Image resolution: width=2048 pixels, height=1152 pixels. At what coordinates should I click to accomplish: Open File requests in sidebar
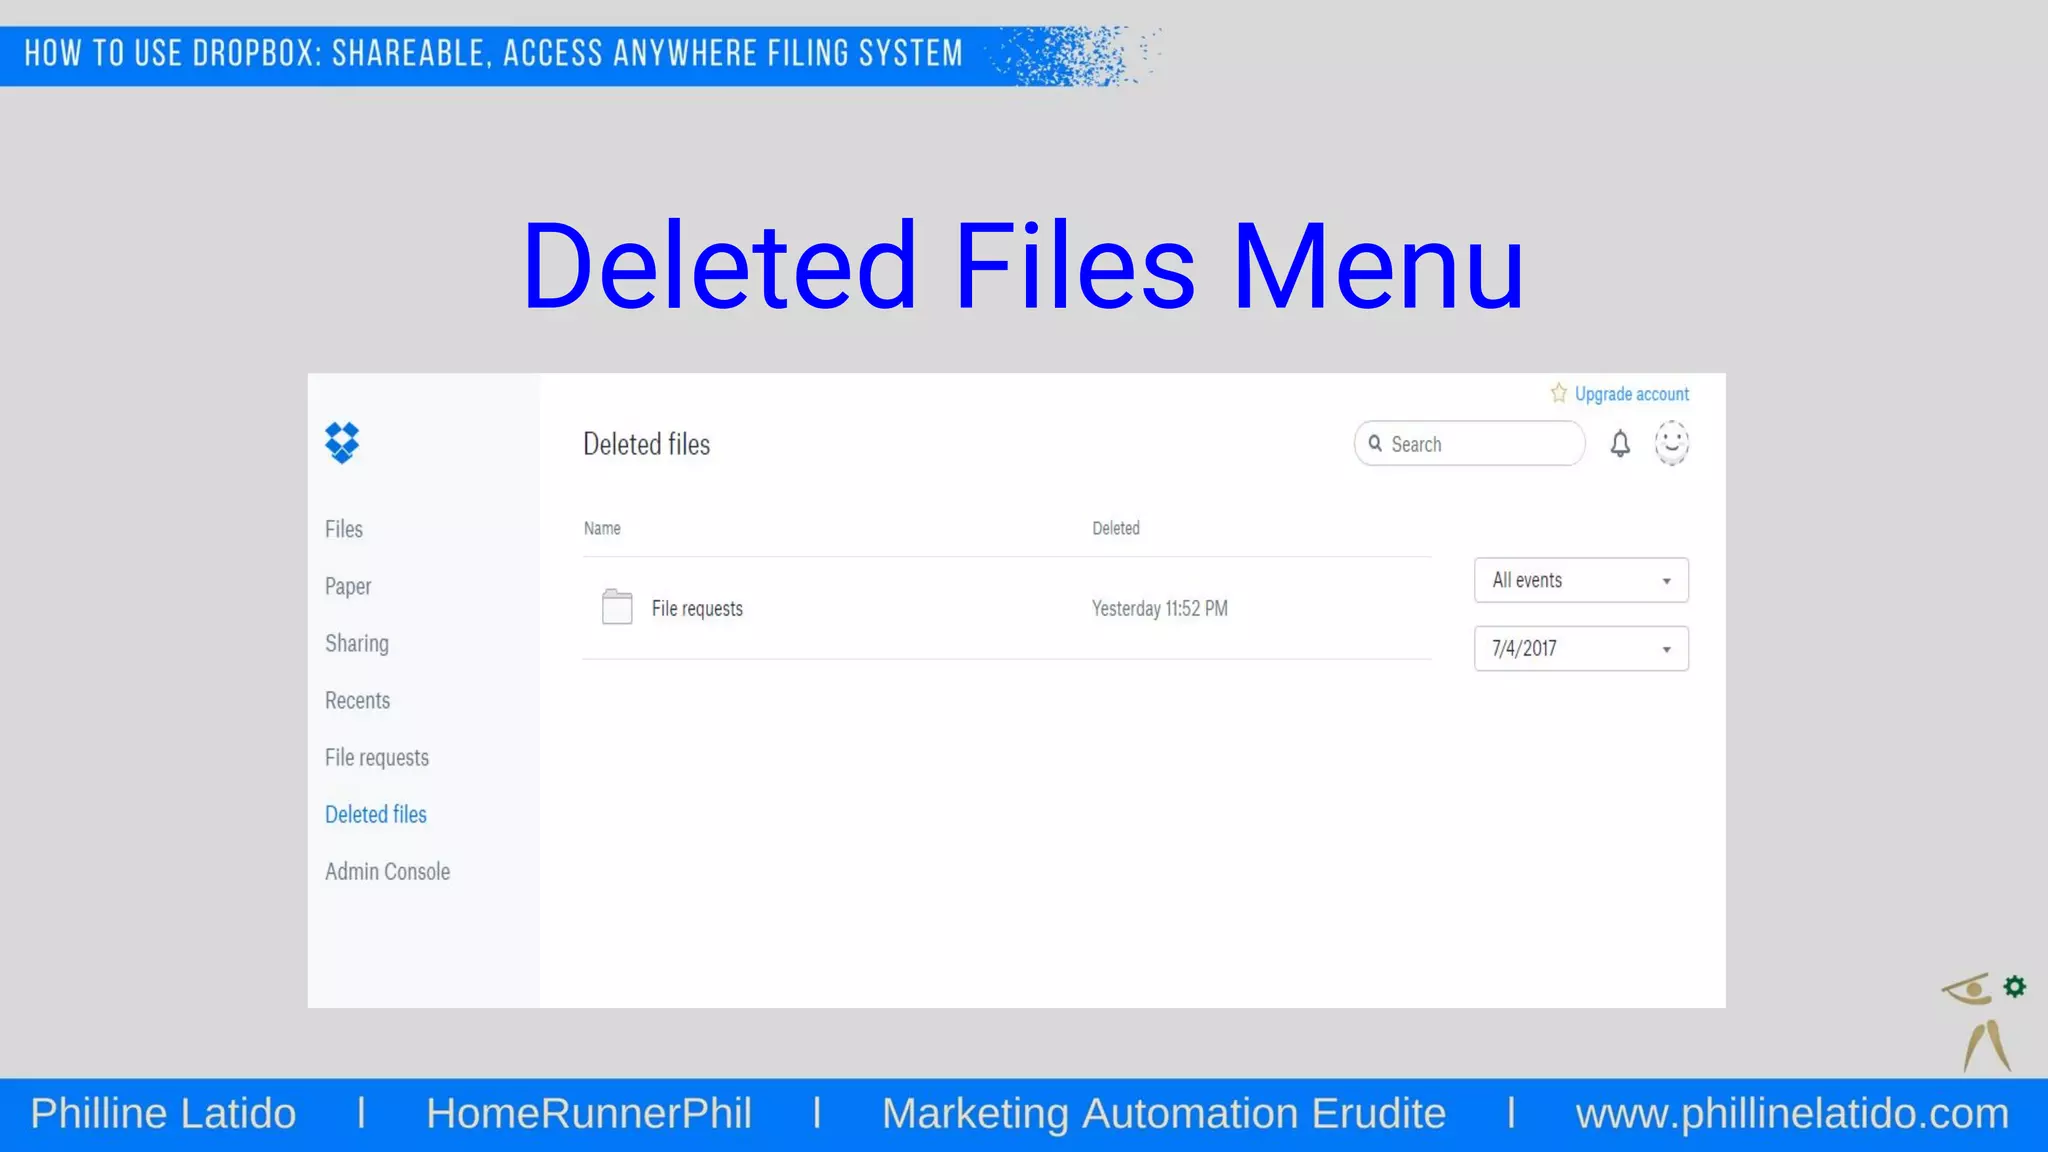click(377, 757)
